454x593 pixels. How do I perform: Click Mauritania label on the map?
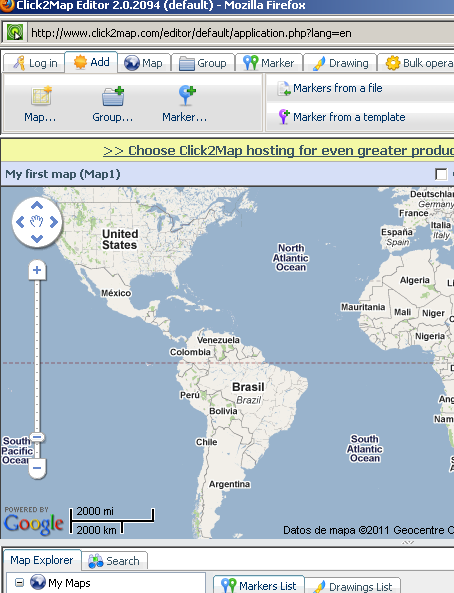pos(363,307)
